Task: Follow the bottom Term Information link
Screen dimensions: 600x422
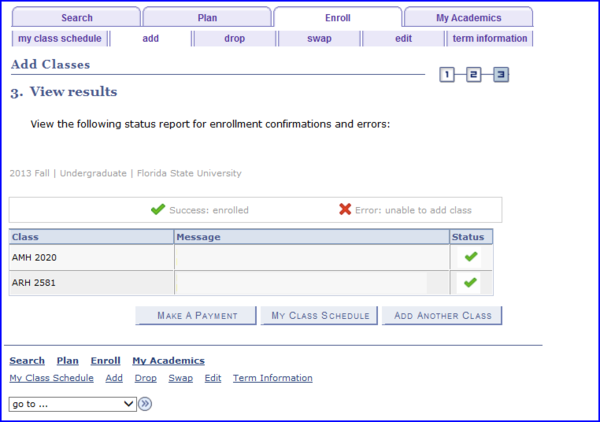Action: [x=273, y=378]
